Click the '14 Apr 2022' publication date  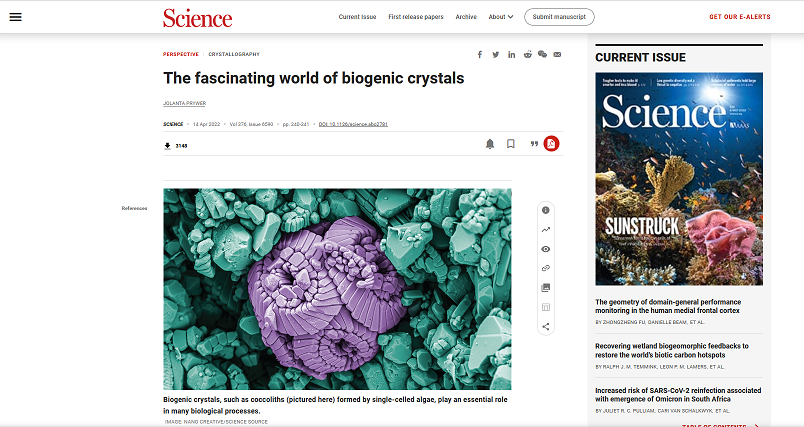pos(207,124)
